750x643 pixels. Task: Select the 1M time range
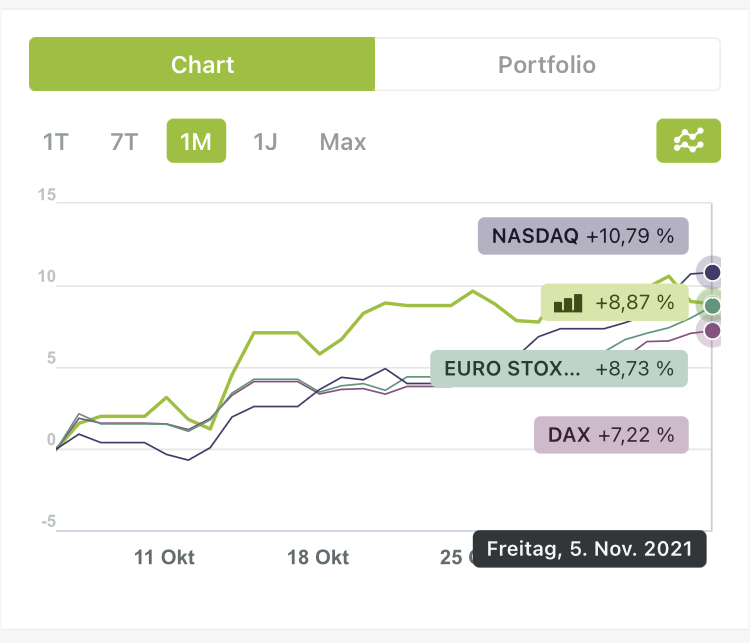point(196,142)
